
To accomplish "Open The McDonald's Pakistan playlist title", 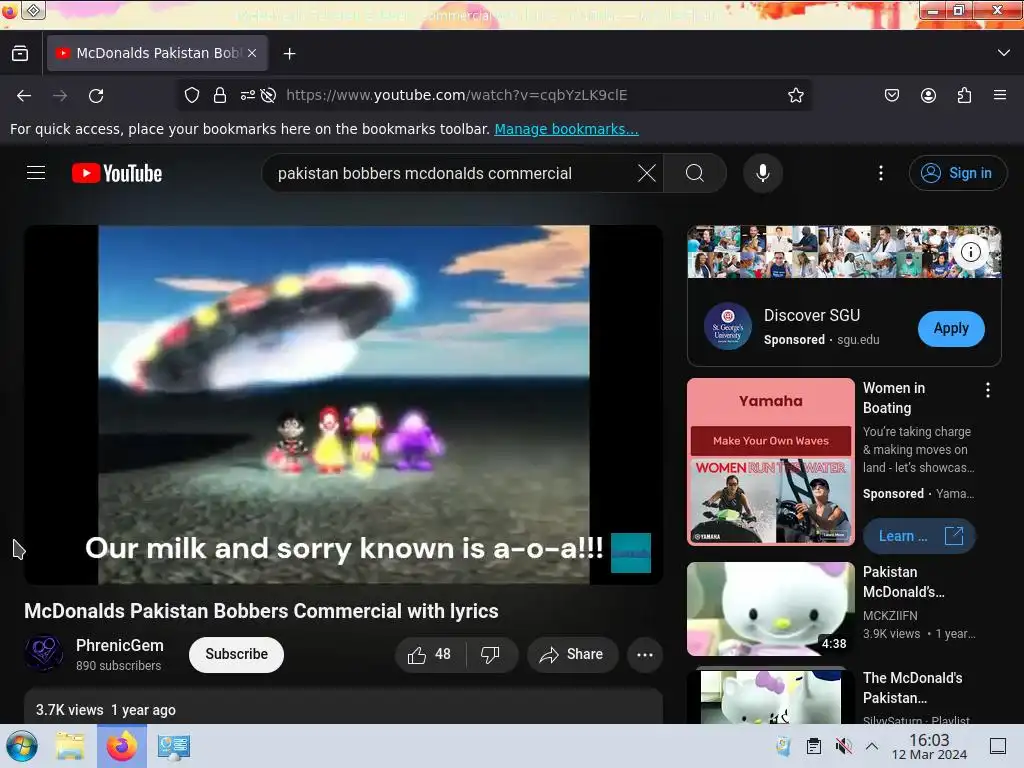I will point(912,688).
